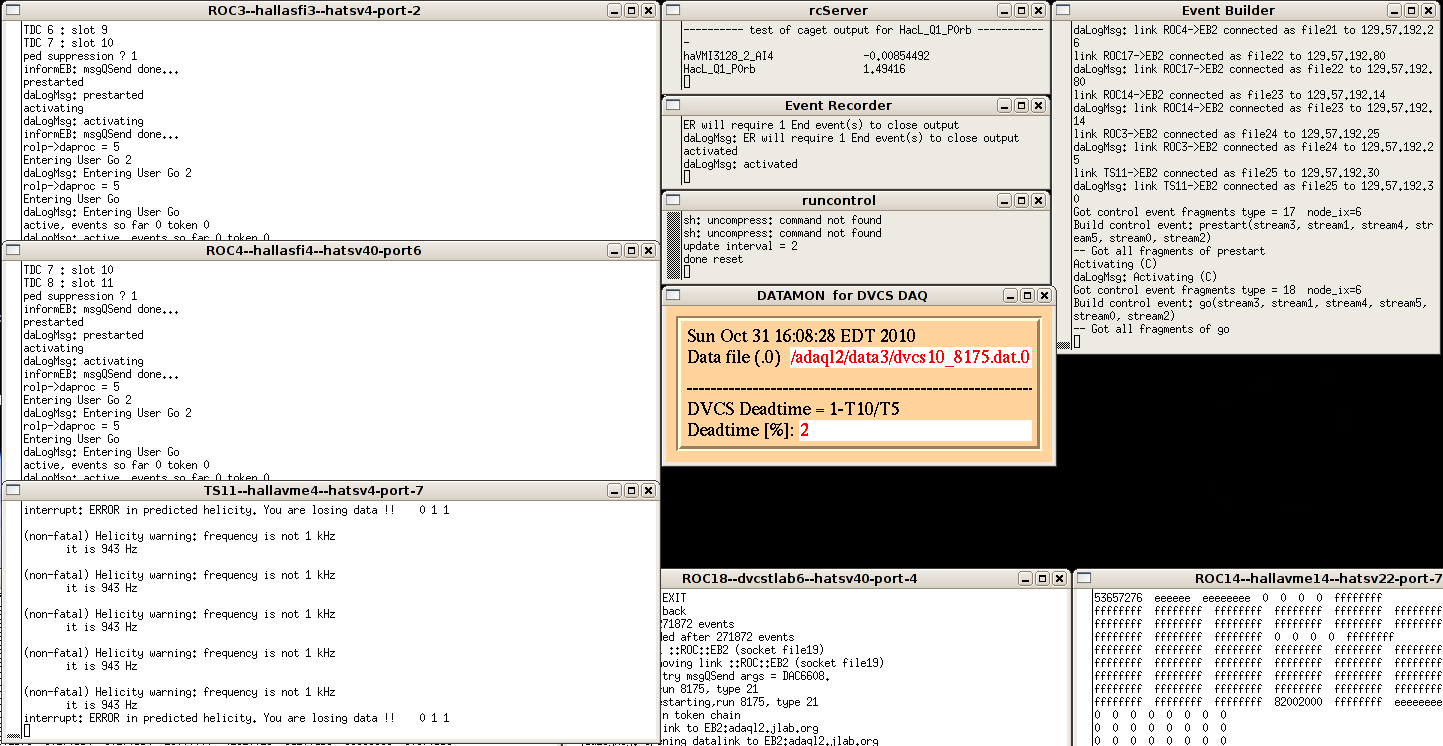Close the TS11 terminal window
The width and height of the screenshot is (1443, 746).
pyautogui.click(x=648, y=490)
